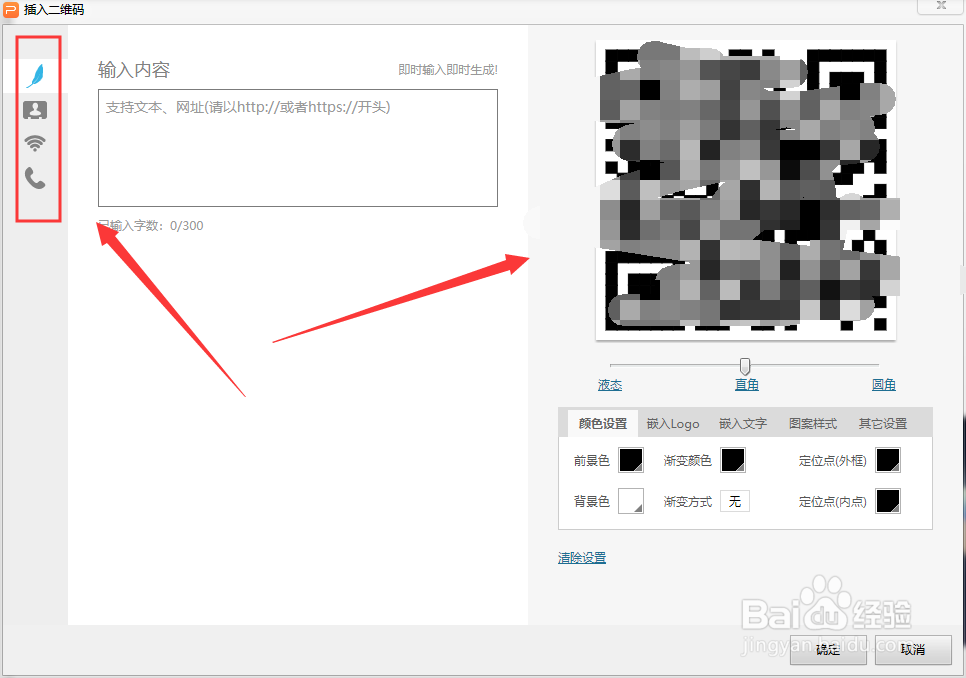This screenshot has width=966, height=678.
Task: Click the corner style slider handle
Action: point(745,366)
